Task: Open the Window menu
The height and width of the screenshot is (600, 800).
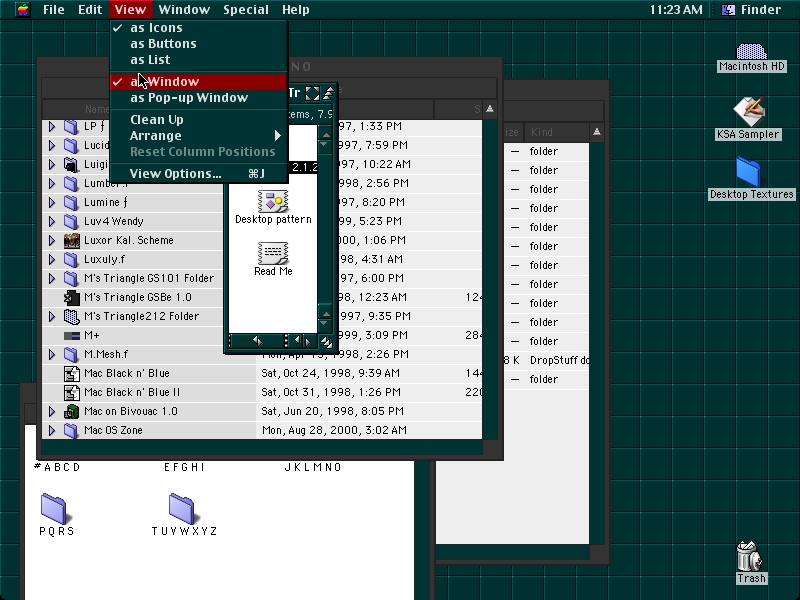Action: (x=184, y=10)
